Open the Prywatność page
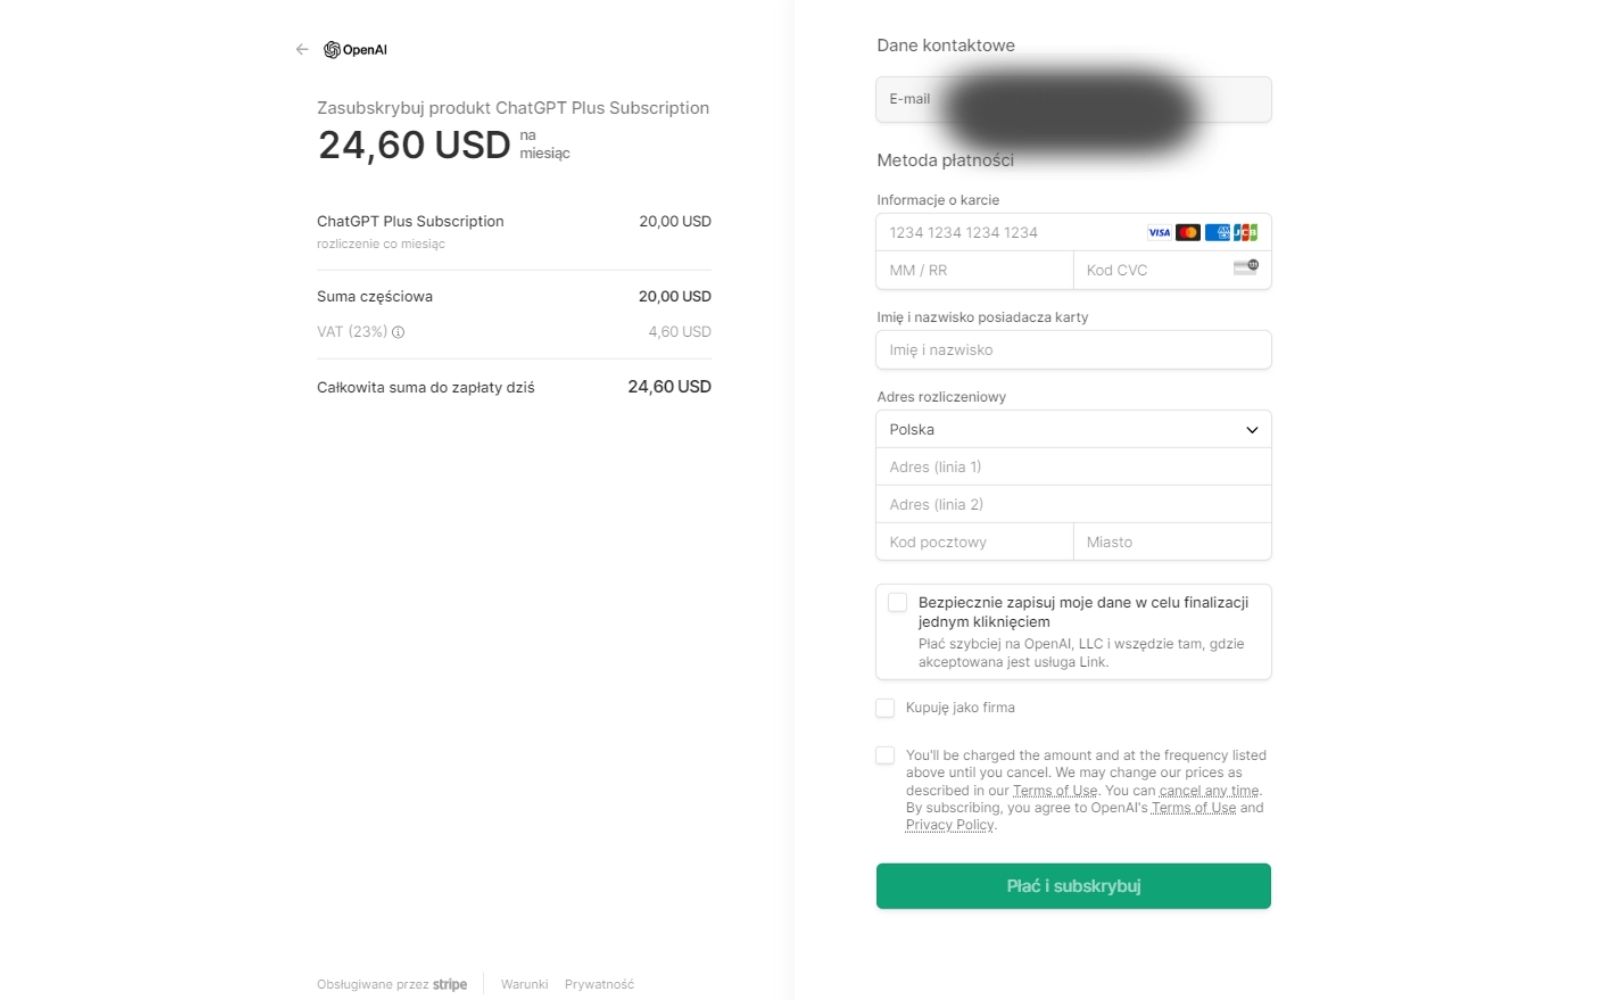The height and width of the screenshot is (1000, 1620). click(x=599, y=984)
